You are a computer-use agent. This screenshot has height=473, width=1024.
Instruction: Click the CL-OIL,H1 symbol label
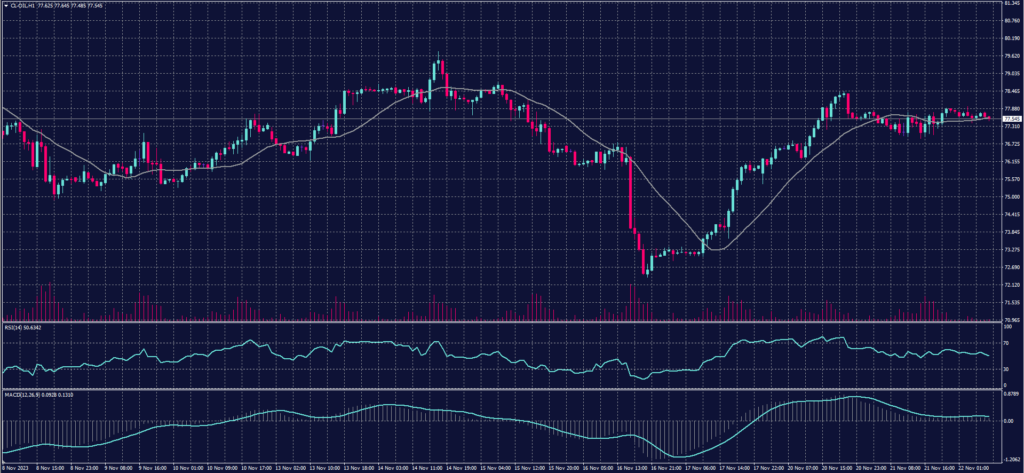[20, 4]
